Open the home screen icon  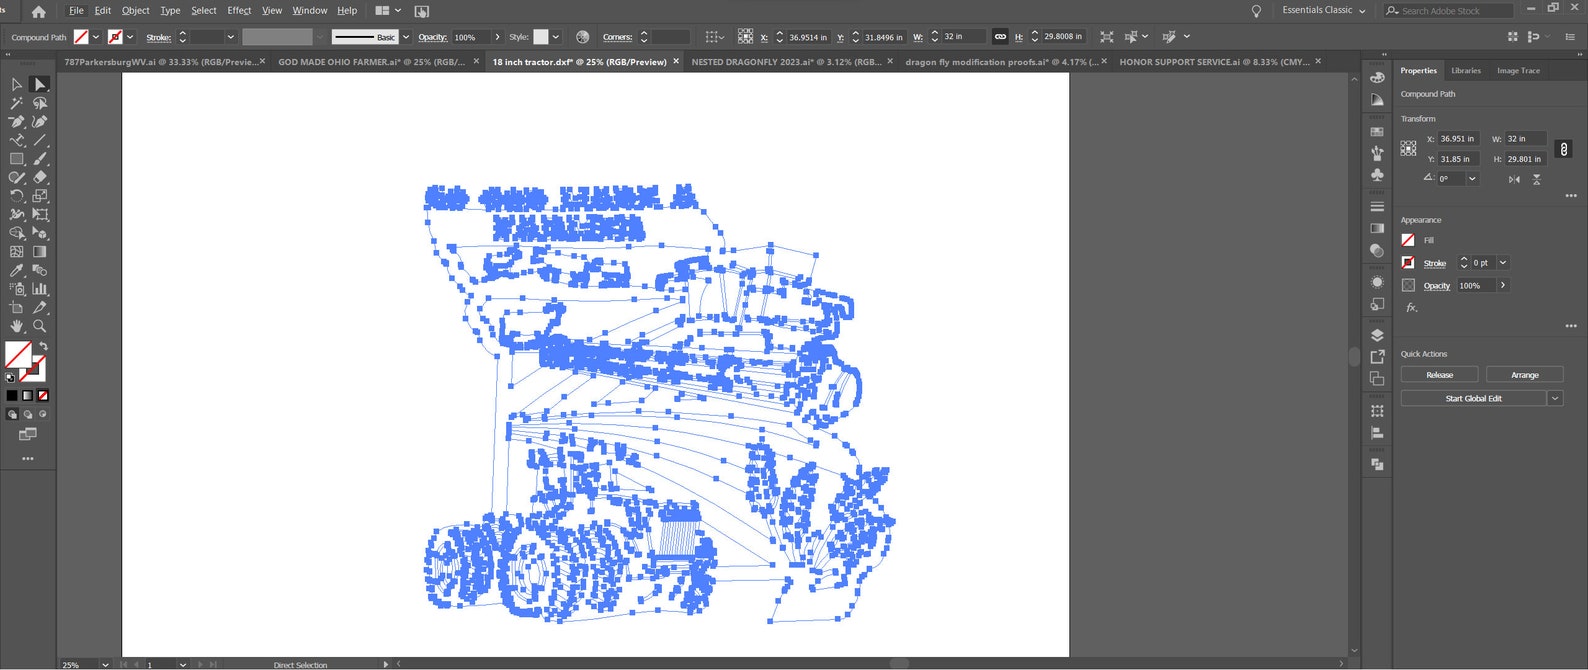[38, 12]
